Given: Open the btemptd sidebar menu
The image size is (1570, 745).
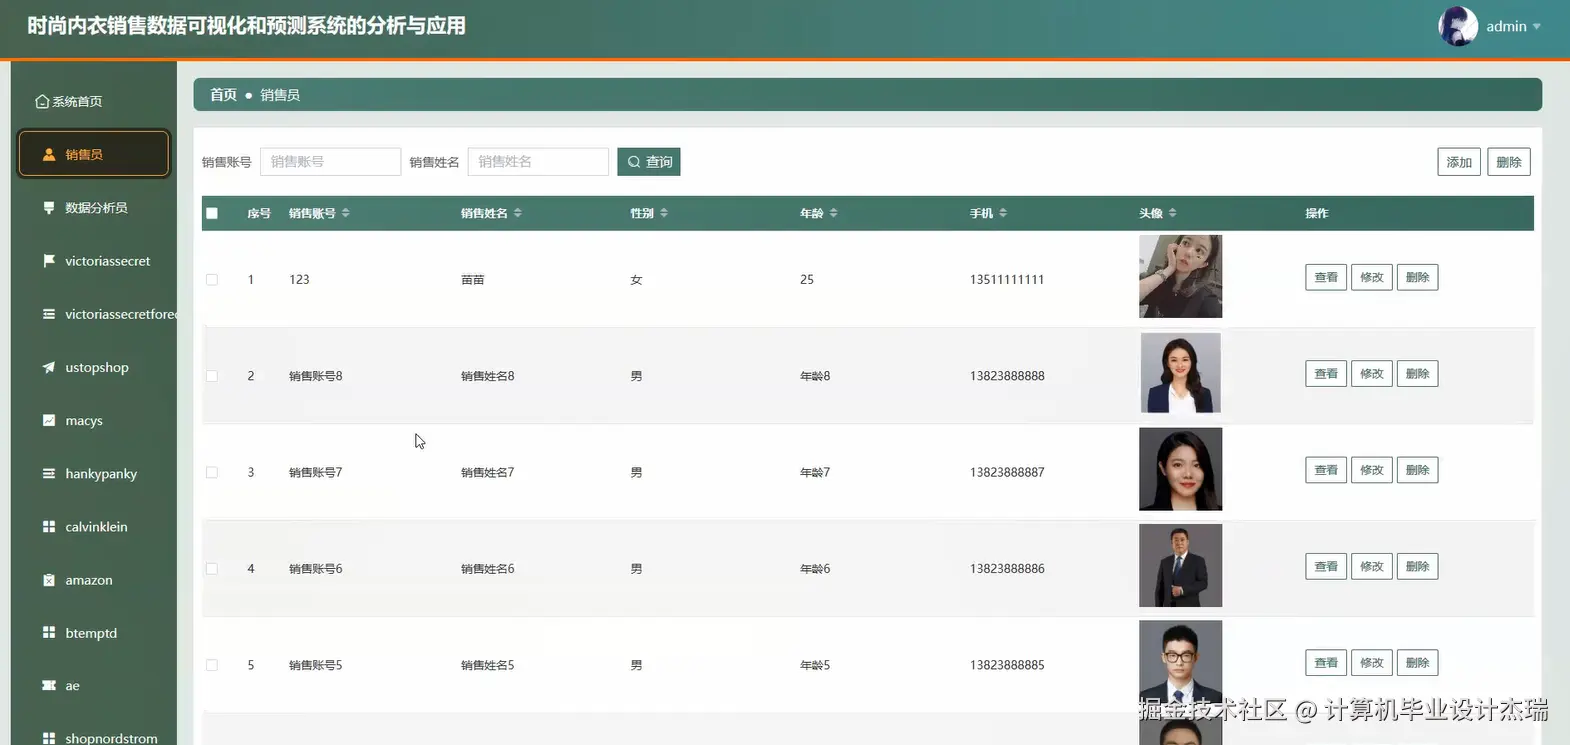Looking at the screenshot, I should pyautogui.click(x=94, y=632).
